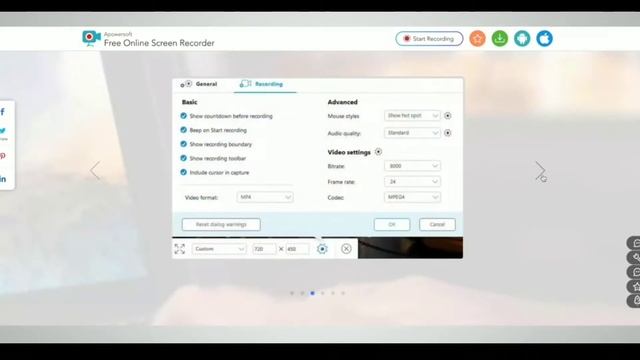Viewport: 640px width, 360px height.
Task: Click Reset dialog warnings button
Action: click(221, 224)
